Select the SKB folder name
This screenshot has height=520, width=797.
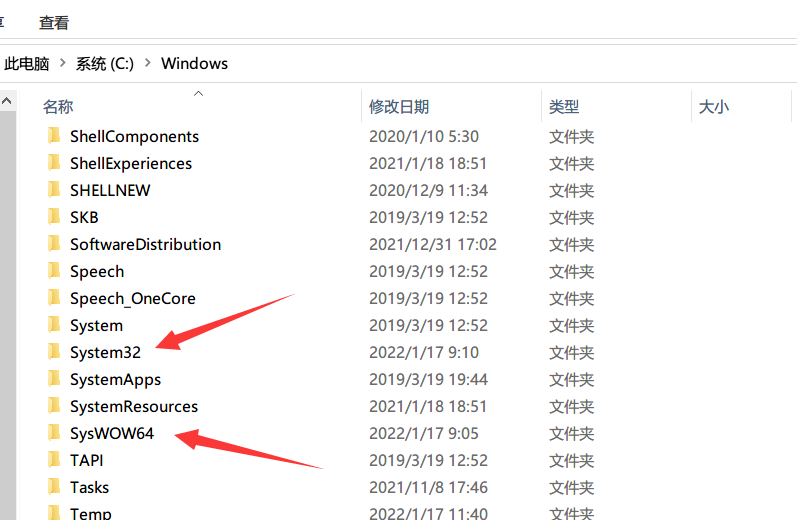tap(84, 217)
